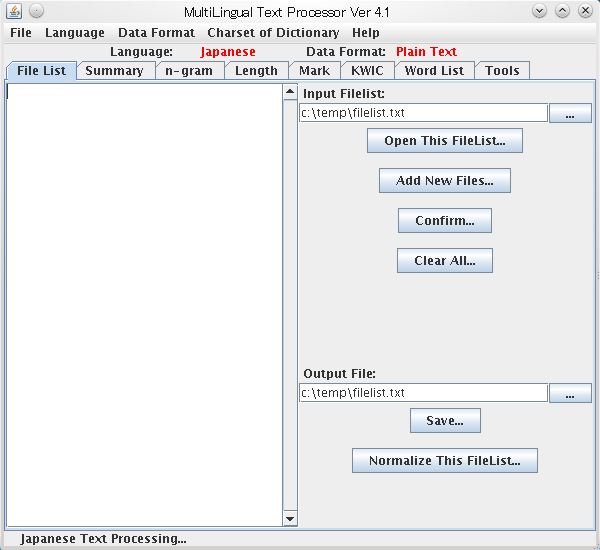600x550 pixels.
Task: Open the Language menu
Action: coord(75,33)
